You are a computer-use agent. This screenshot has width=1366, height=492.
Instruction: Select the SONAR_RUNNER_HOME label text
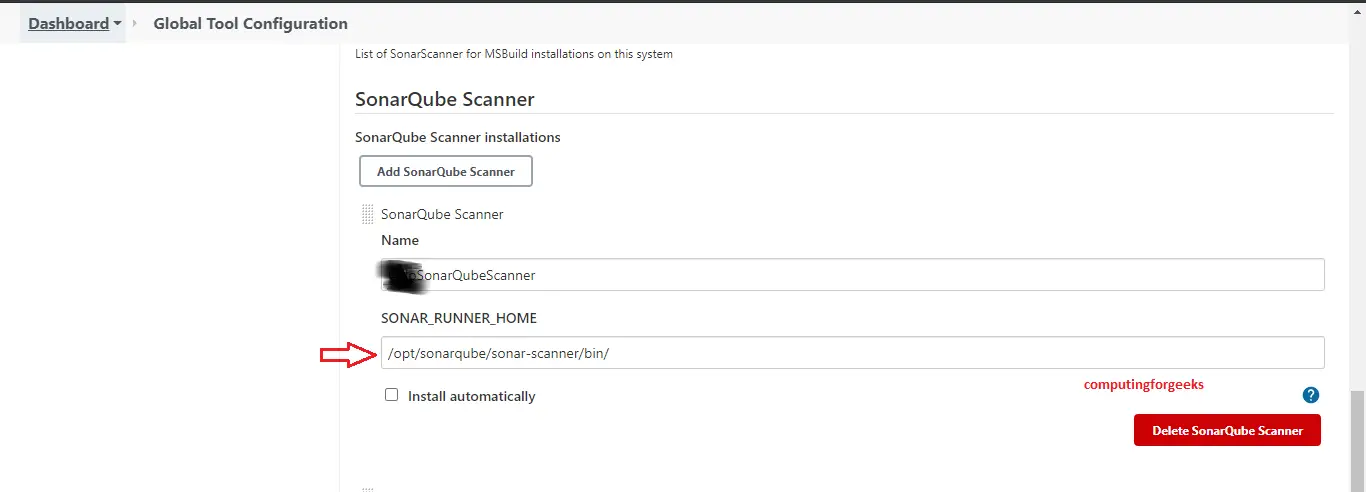pyautogui.click(x=459, y=318)
